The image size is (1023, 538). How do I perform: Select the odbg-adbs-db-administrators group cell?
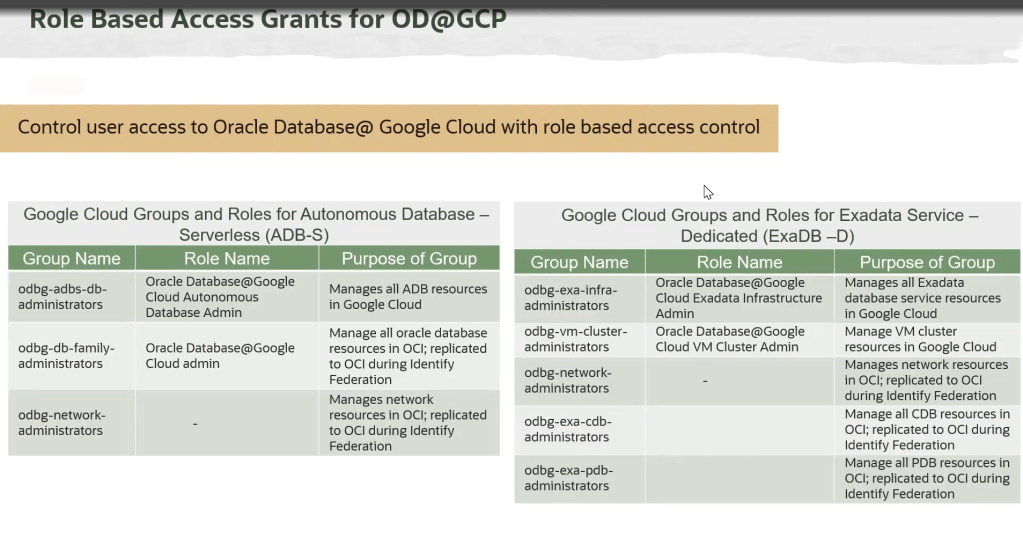(62, 296)
